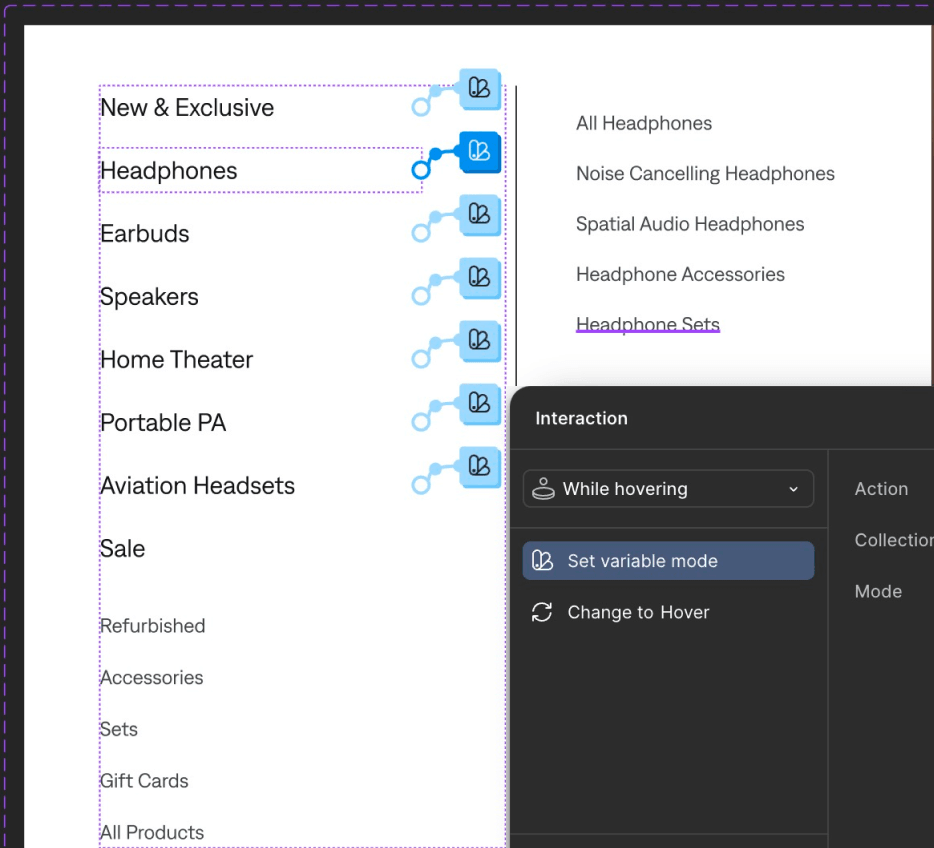
Task: Click the variable mode icon beside Portable PA
Action: point(480,404)
